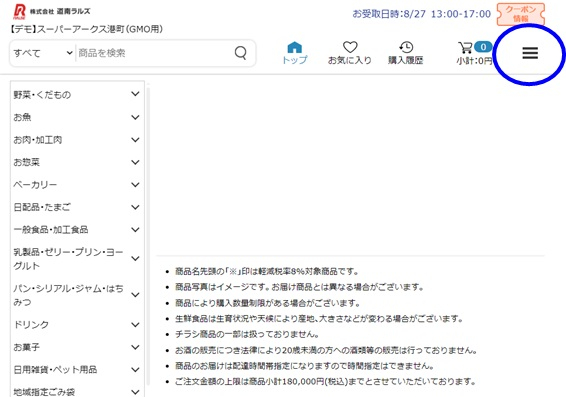Click note about 購入数量制限
The width and height of the screenshot is (566, 397).
[267, 303]
